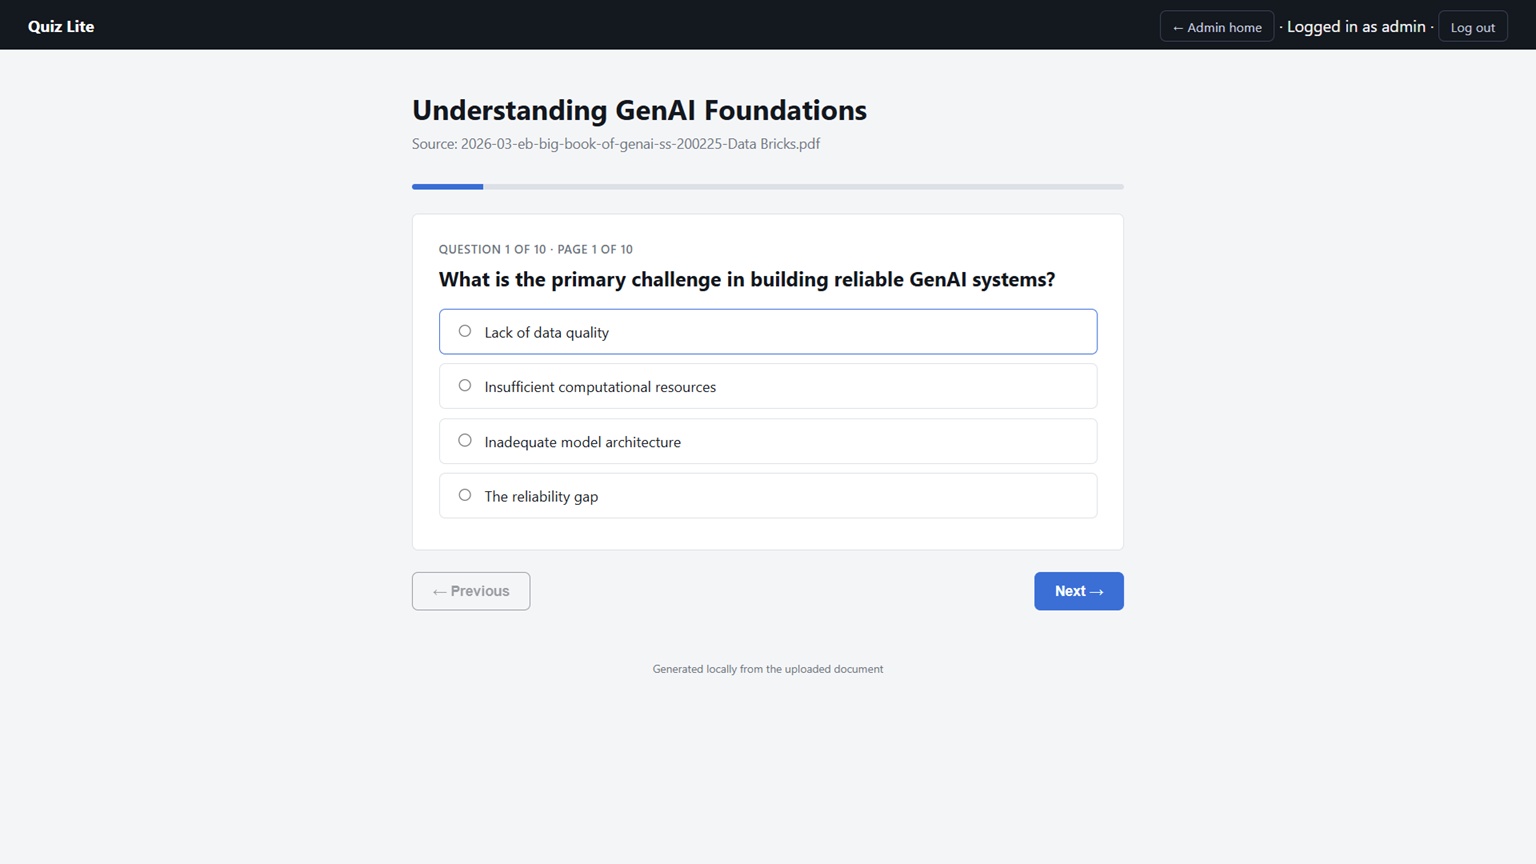Click the Quiz Lite logo
Viewport: 1536px width, 864px height.
tap(61, 27)
